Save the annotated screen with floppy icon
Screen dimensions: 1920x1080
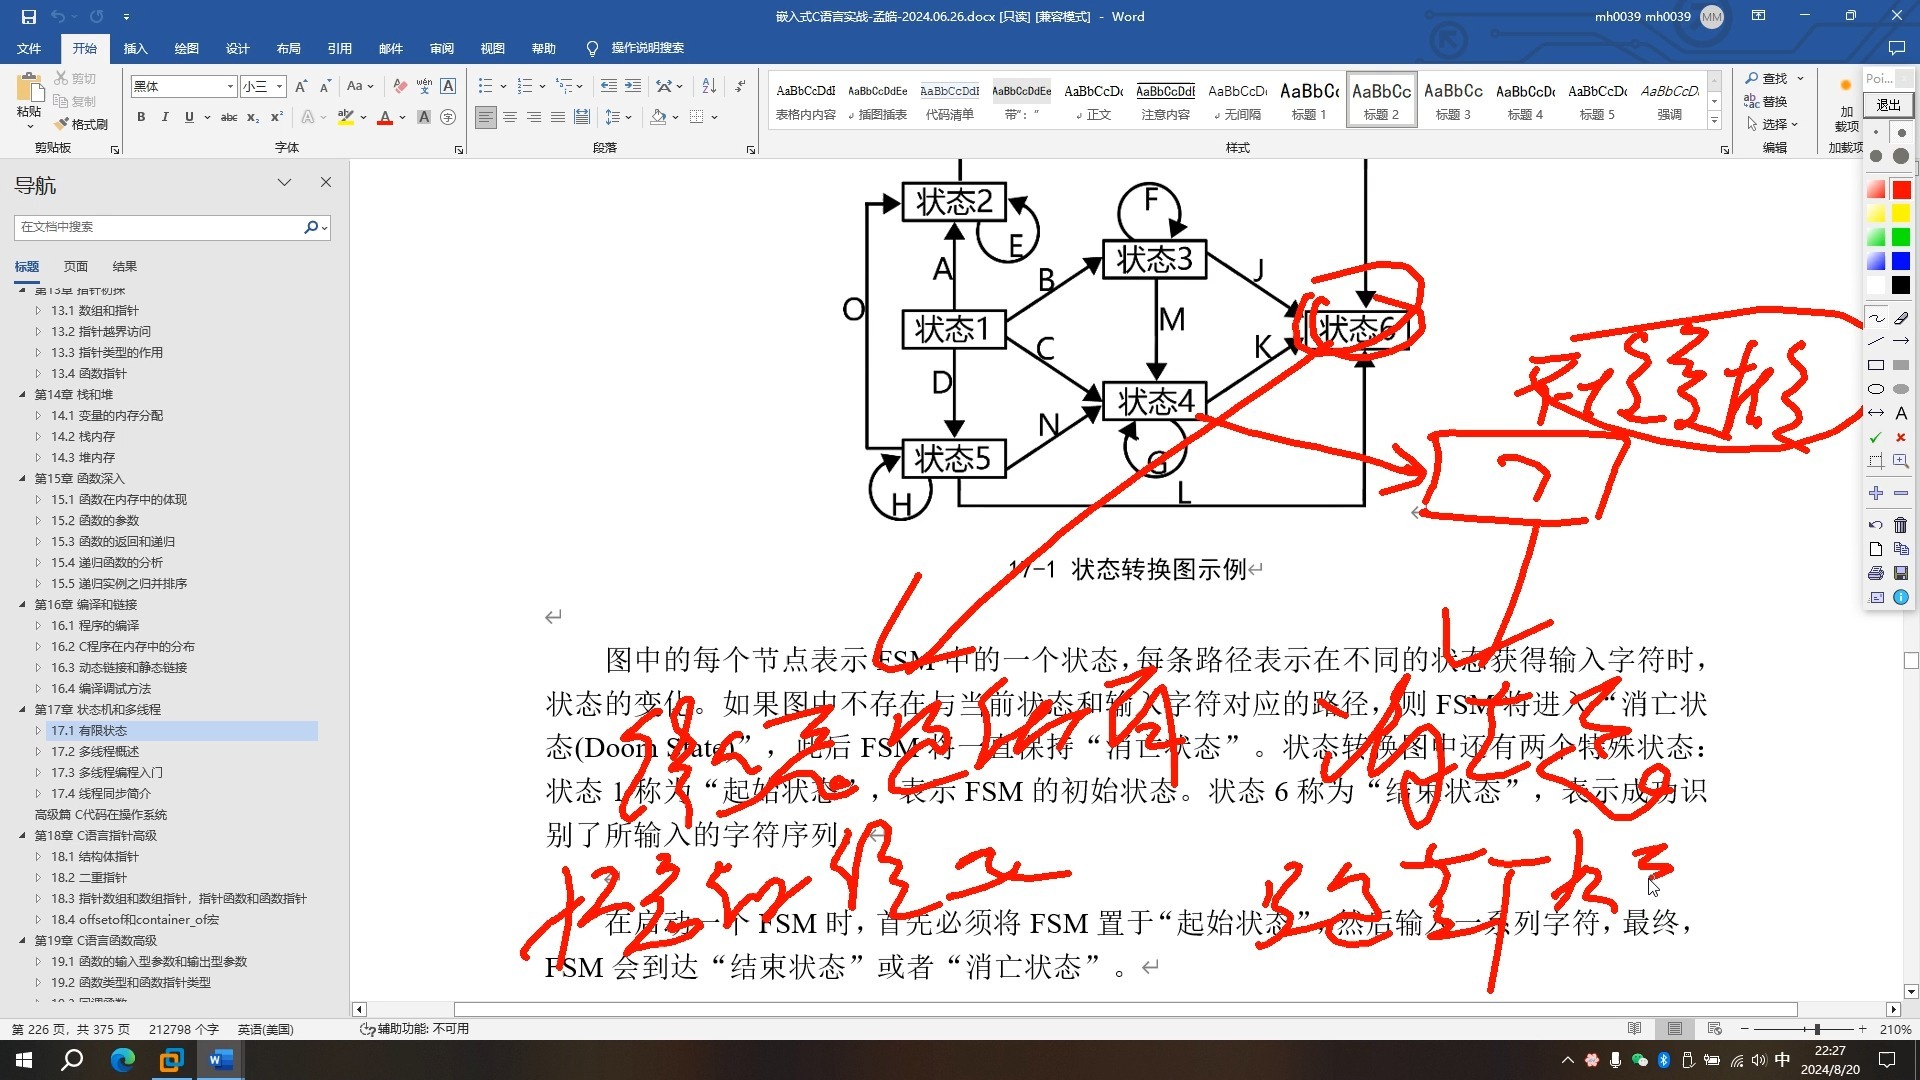point(1901,573)
